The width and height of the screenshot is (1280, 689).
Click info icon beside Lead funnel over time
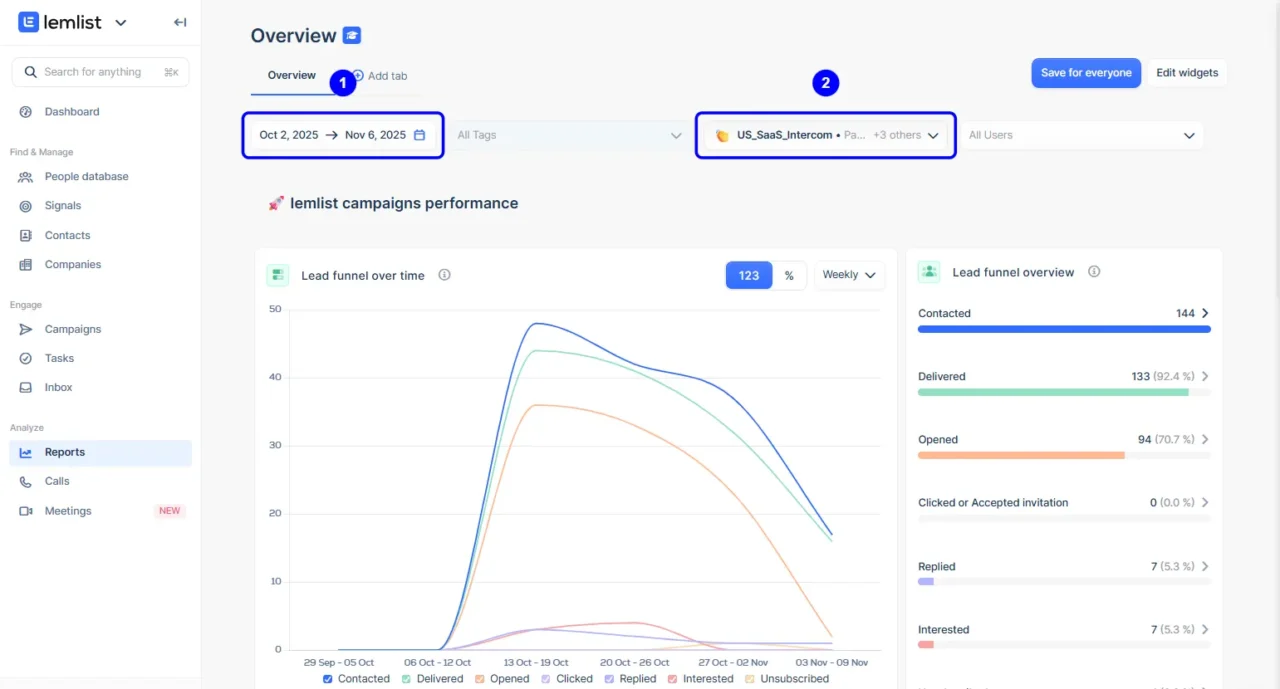445,275
